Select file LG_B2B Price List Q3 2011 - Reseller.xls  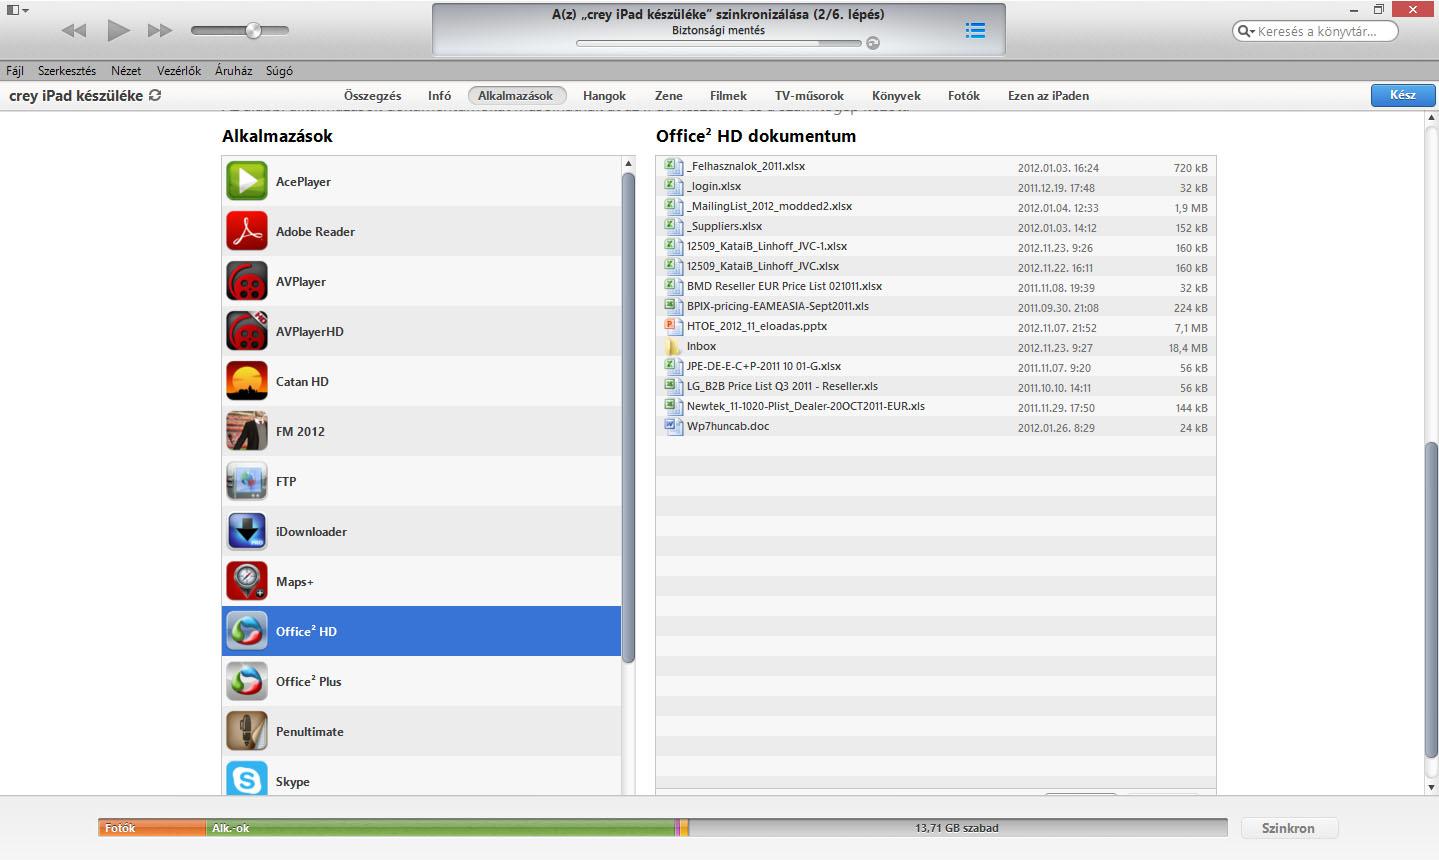click(x=936, y=386)
